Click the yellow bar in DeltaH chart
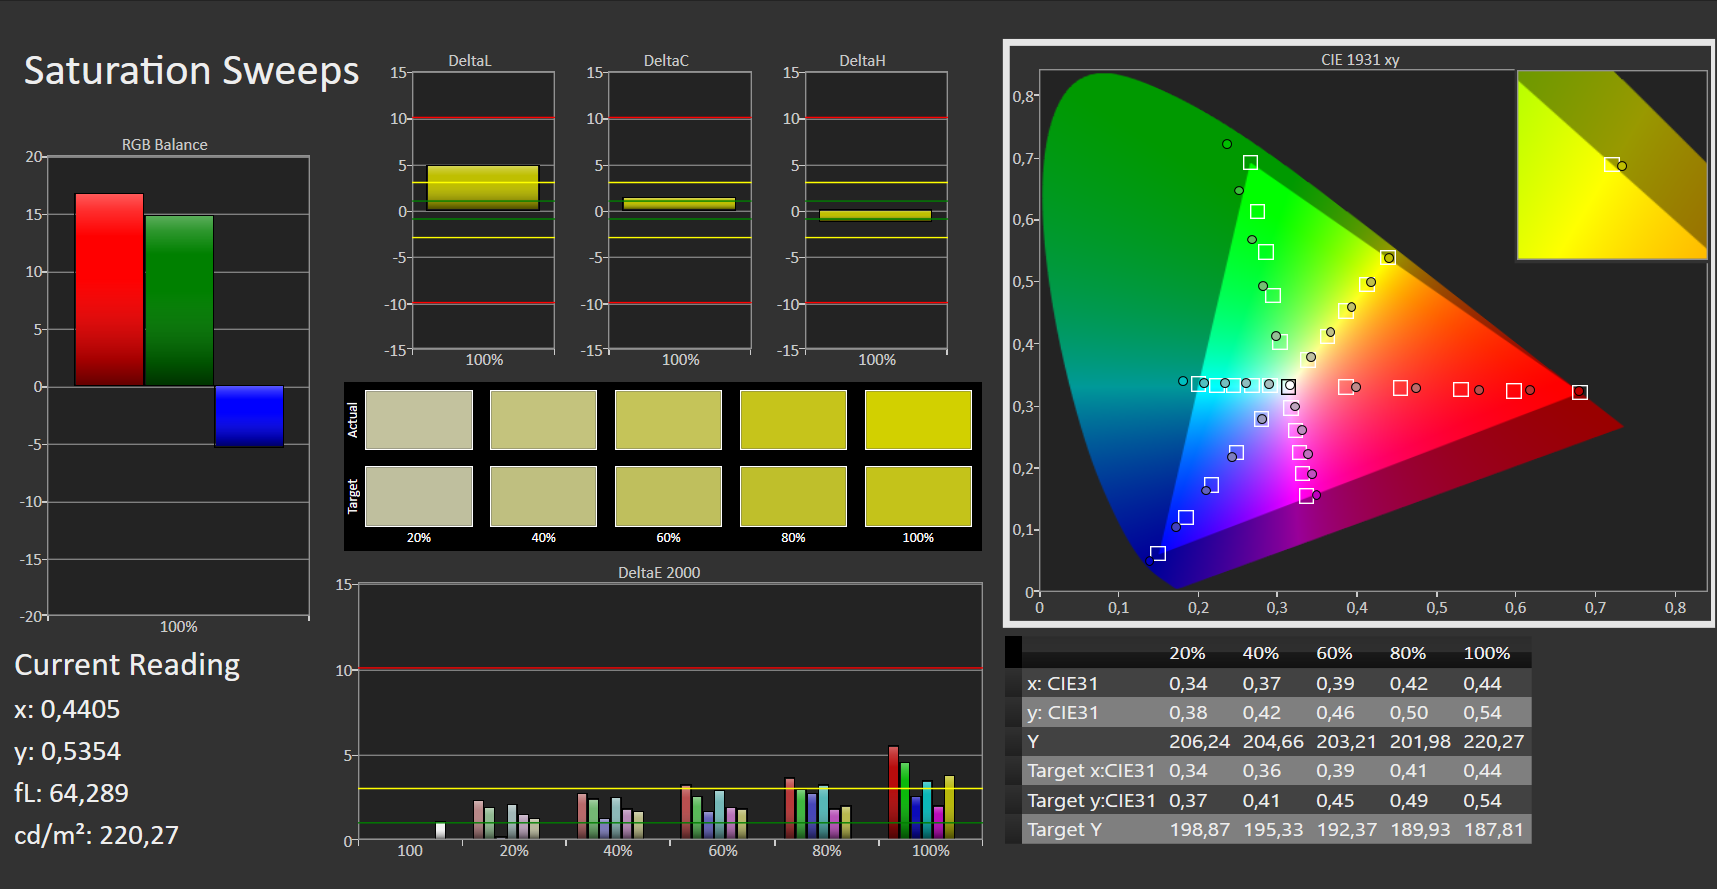 pyautogui.click(x=875, y=215)
